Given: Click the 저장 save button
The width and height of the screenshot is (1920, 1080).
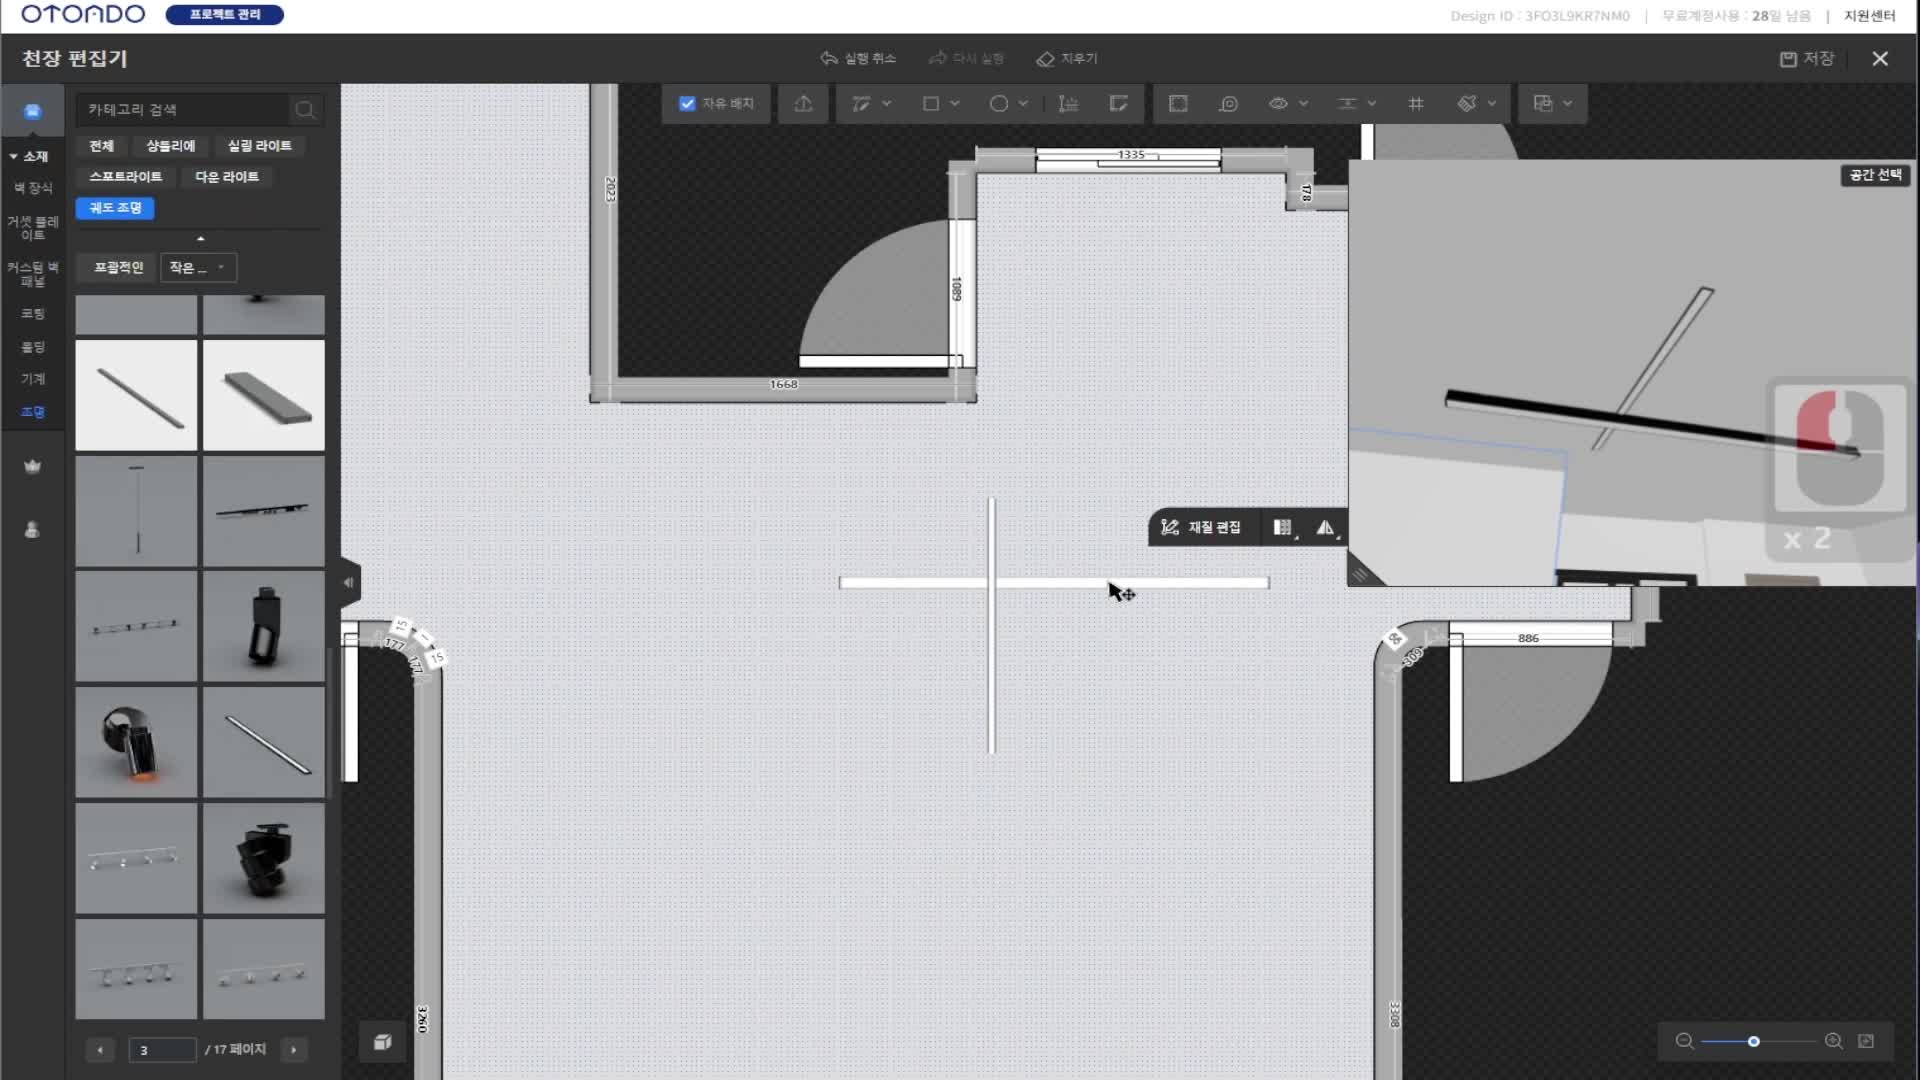Looking at the screenshot, I should [1807, 58].
